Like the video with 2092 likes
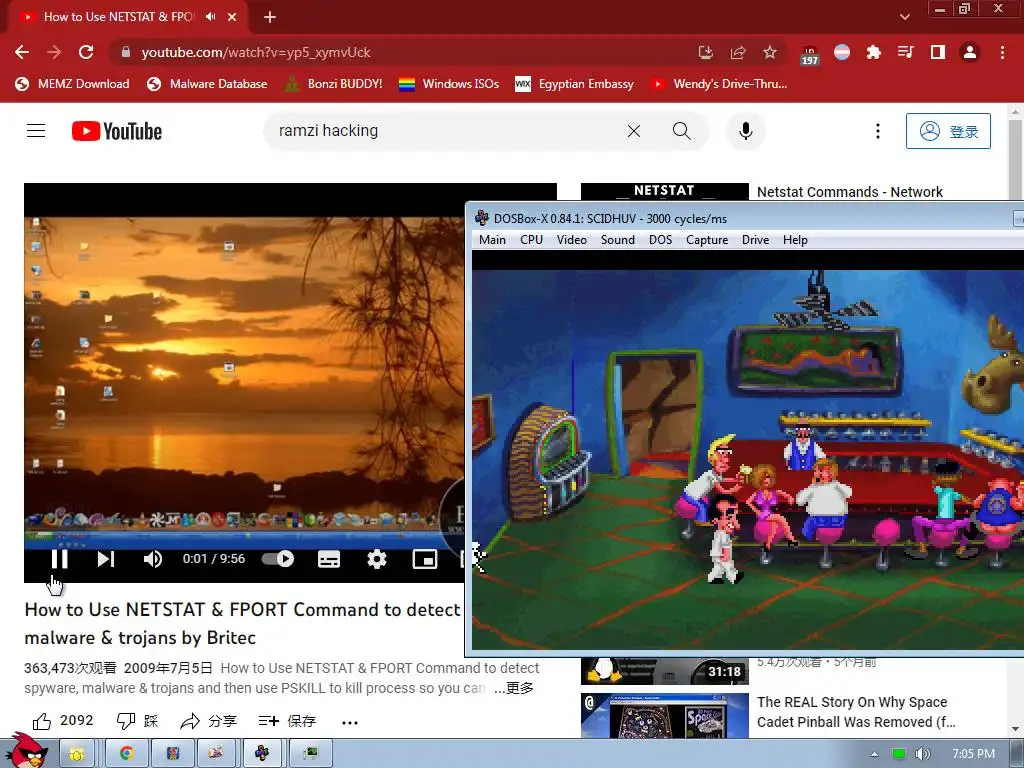The height and width of the screenshot is (768, 1024). 63,721
